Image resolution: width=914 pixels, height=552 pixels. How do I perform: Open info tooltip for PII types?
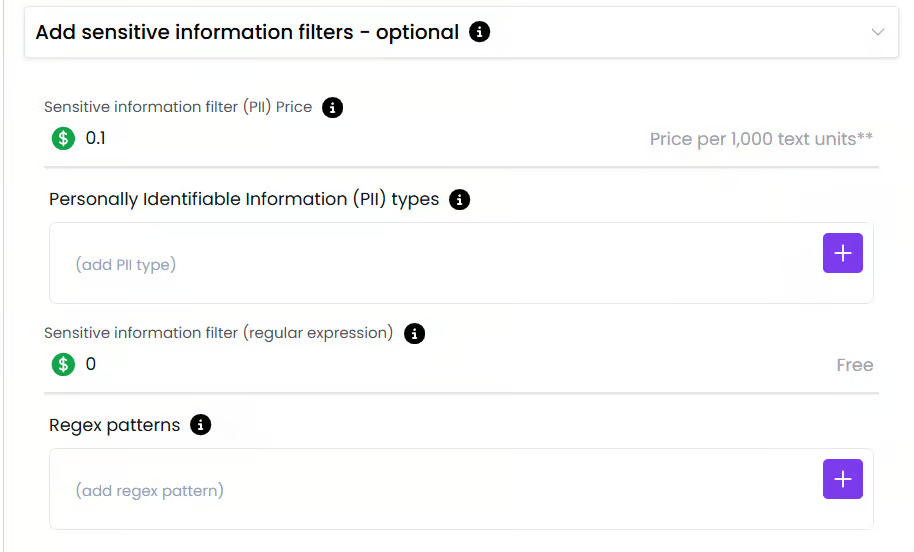click(x=459, y=199)
